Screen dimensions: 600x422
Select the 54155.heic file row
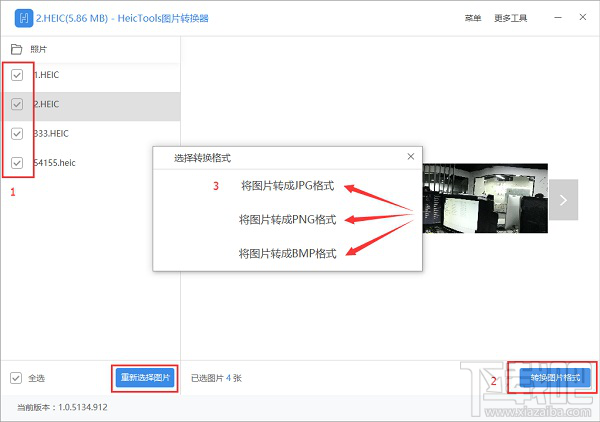click(91, 163)
